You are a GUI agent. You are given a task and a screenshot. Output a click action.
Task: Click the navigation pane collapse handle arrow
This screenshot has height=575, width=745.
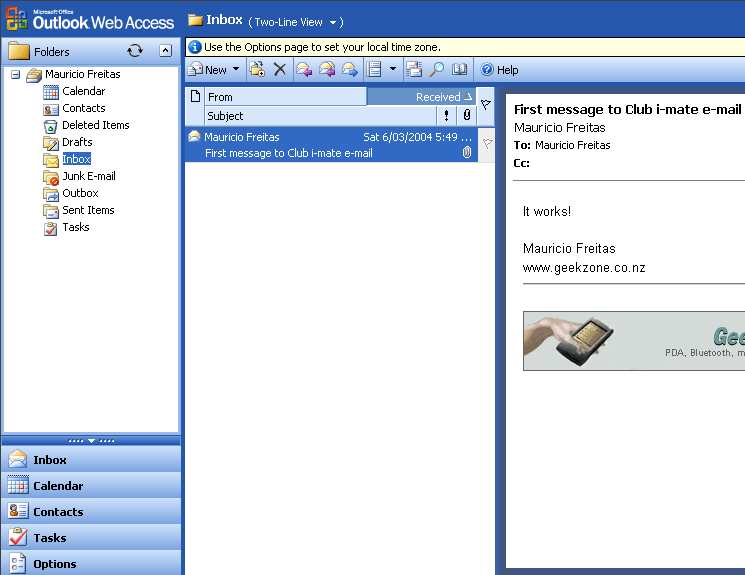(91, 441)
